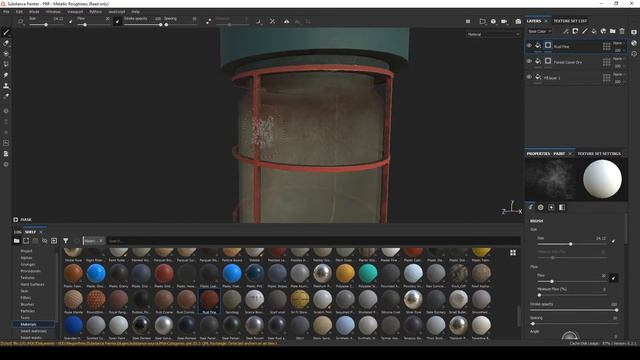Open blend mode dropdown of Forest Camo layer
Image resolution: width=640 pixels, height=360 pixels.
618,58
